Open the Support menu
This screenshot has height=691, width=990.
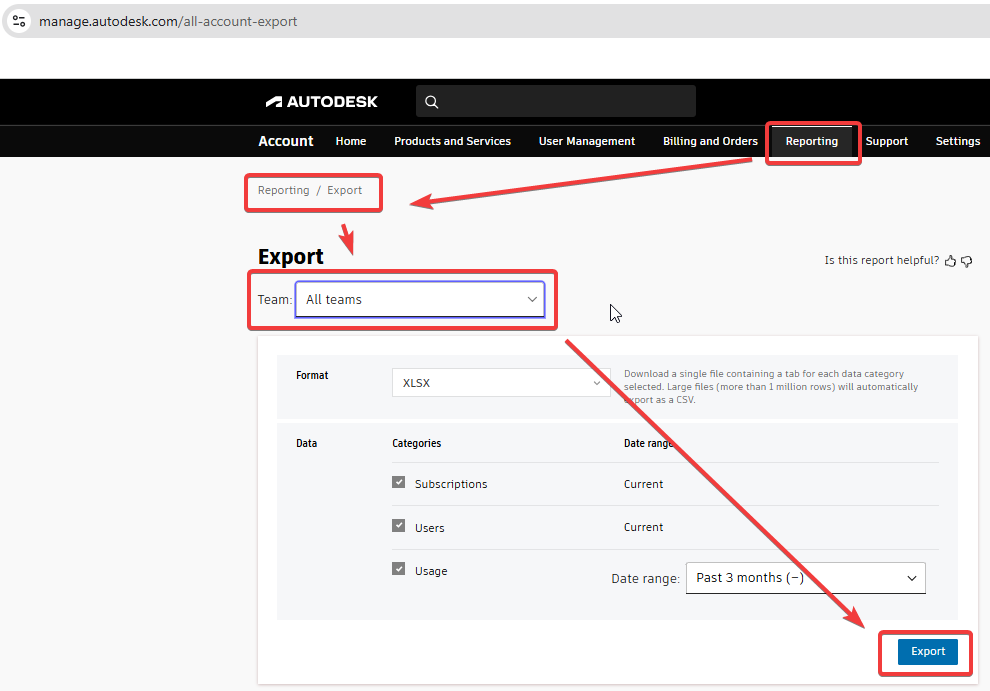click(x=886, y=141)
